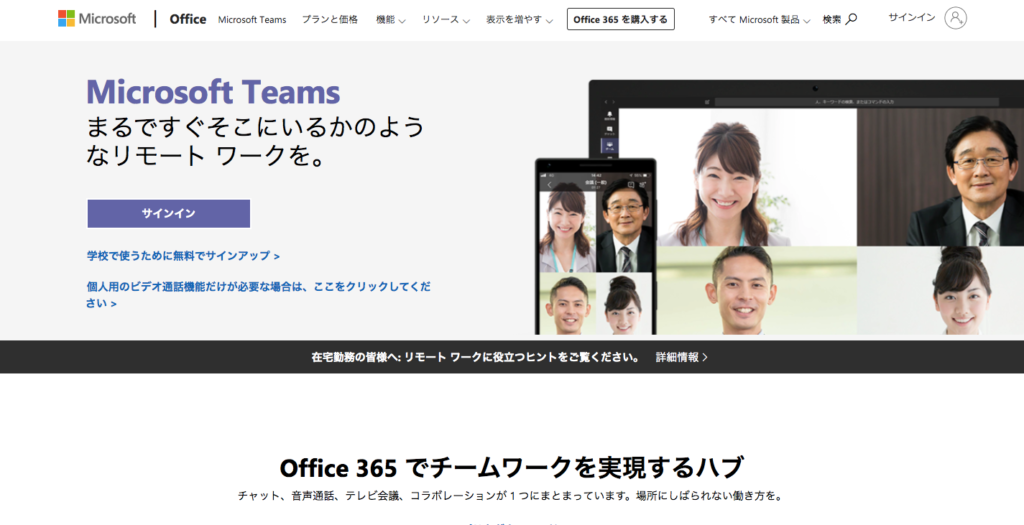
Task: Click the Microsoft Teams purple heading
Action: pos(213,91)
